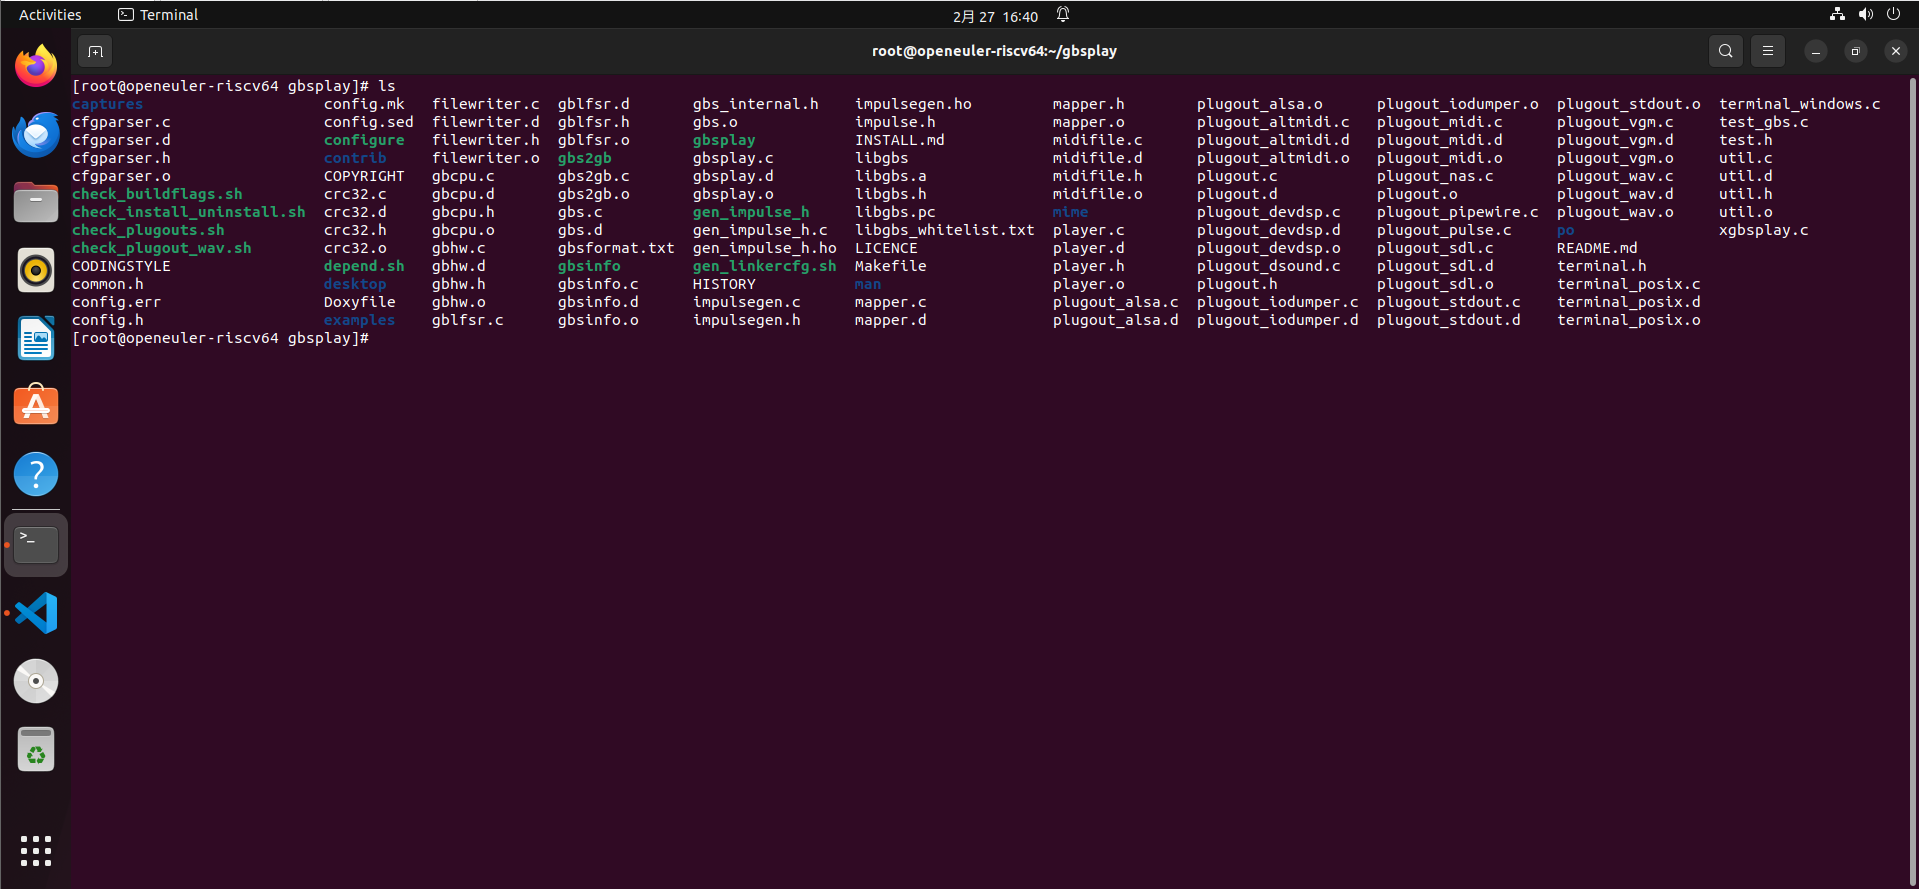The height and width of the screenshot is (889, 1919).
Task: Open Terminal app menu in top bar
Action: click(158, 15)
